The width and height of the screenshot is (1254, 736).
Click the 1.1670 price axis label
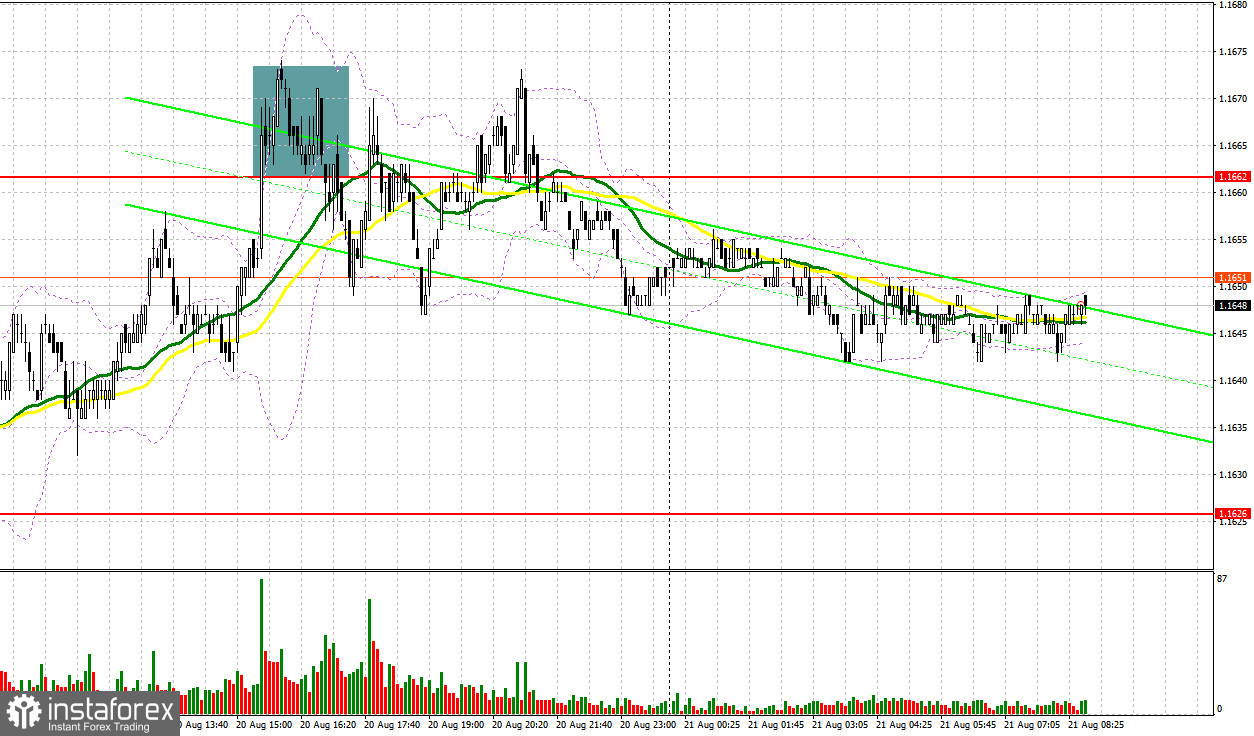1231,98
